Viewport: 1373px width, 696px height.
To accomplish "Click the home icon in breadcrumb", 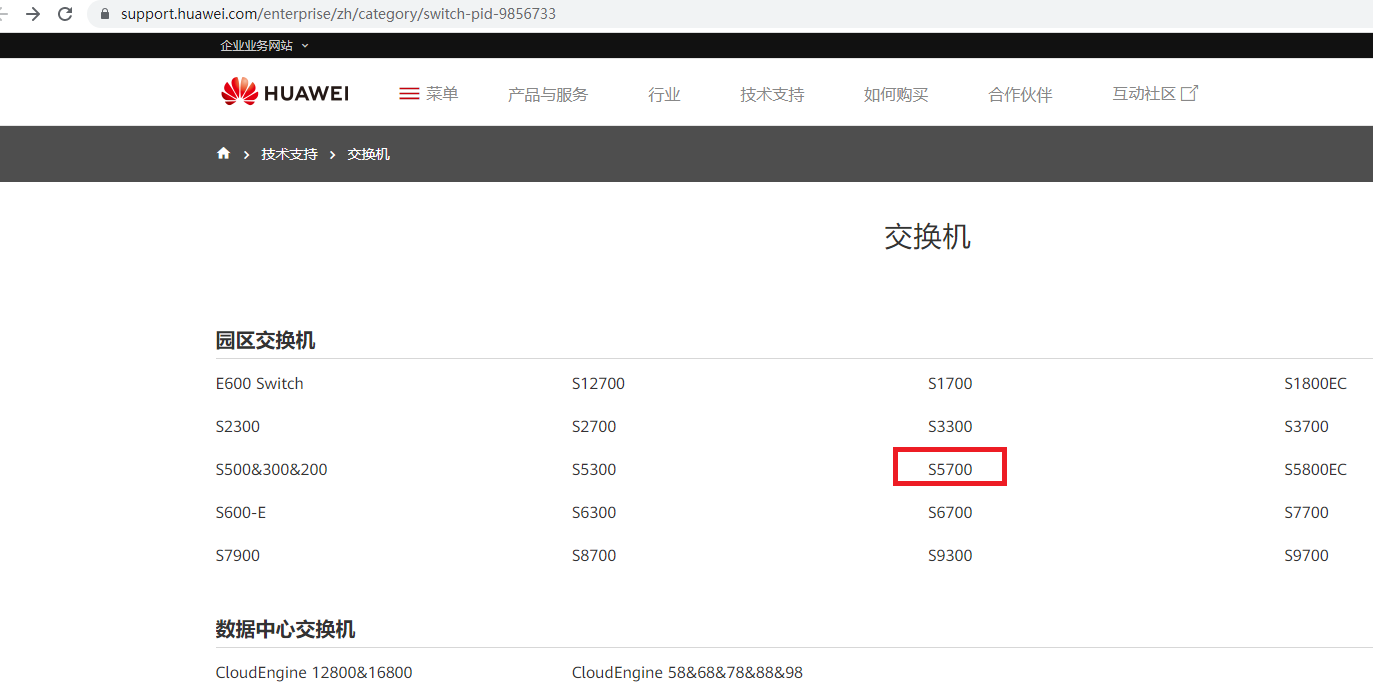I will 223,153.
